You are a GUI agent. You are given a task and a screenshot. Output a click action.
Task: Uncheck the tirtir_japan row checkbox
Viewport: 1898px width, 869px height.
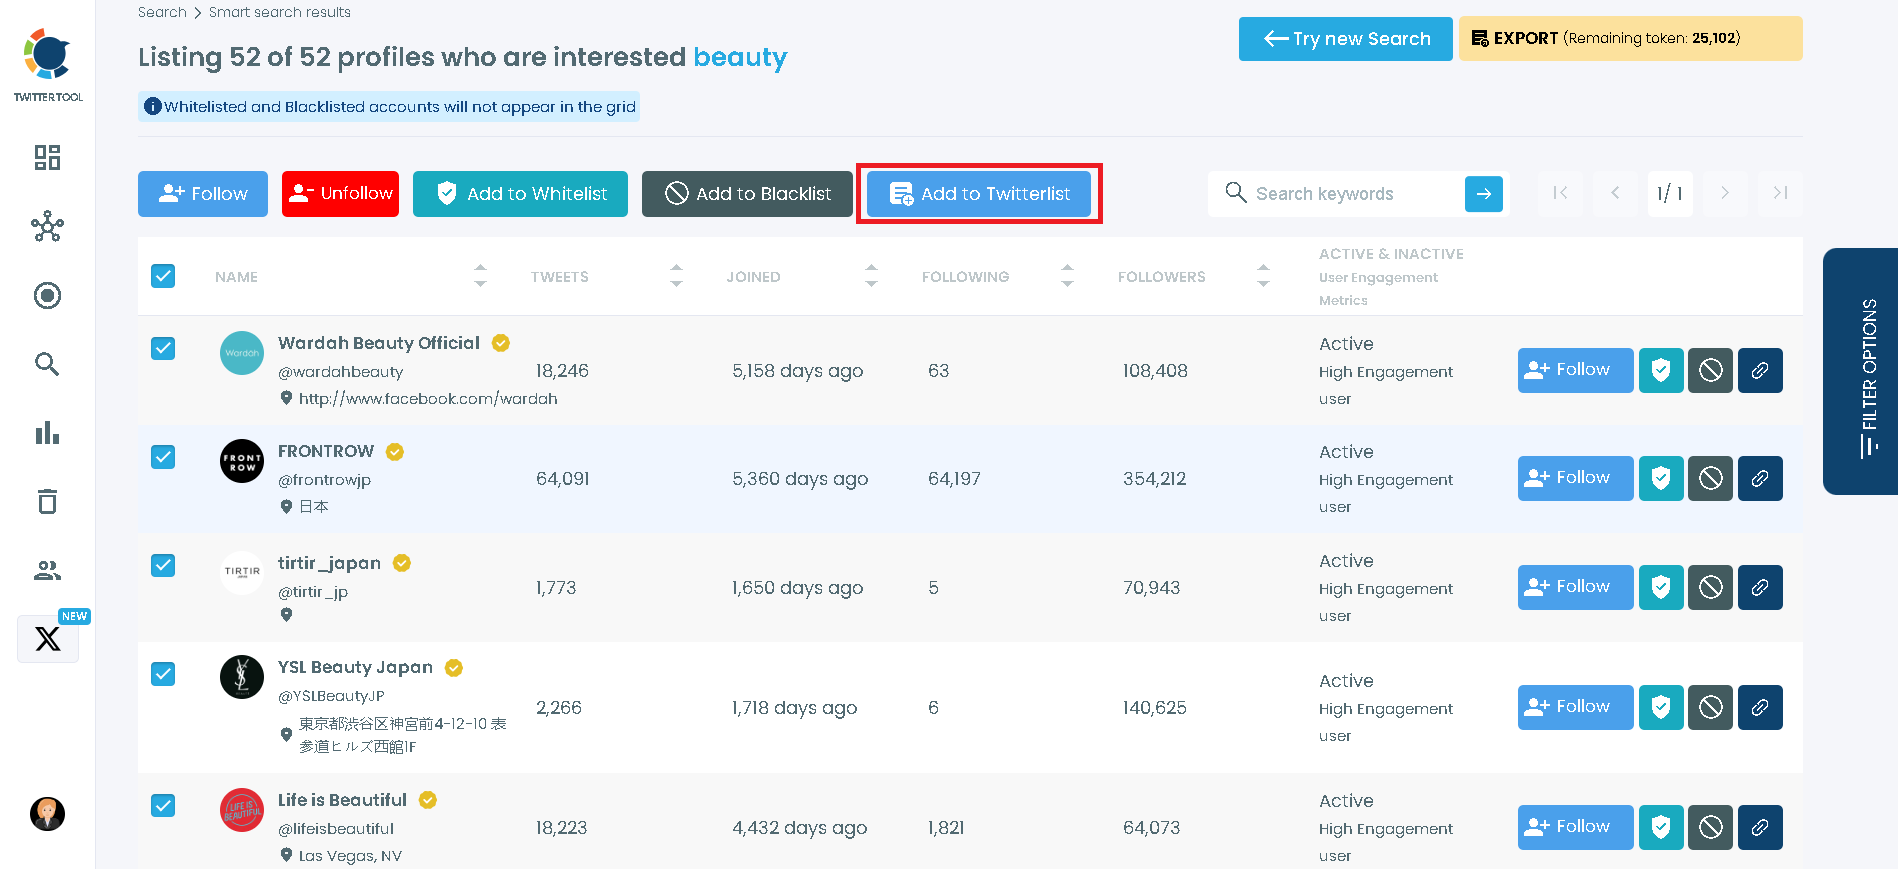tap(163, 565)
